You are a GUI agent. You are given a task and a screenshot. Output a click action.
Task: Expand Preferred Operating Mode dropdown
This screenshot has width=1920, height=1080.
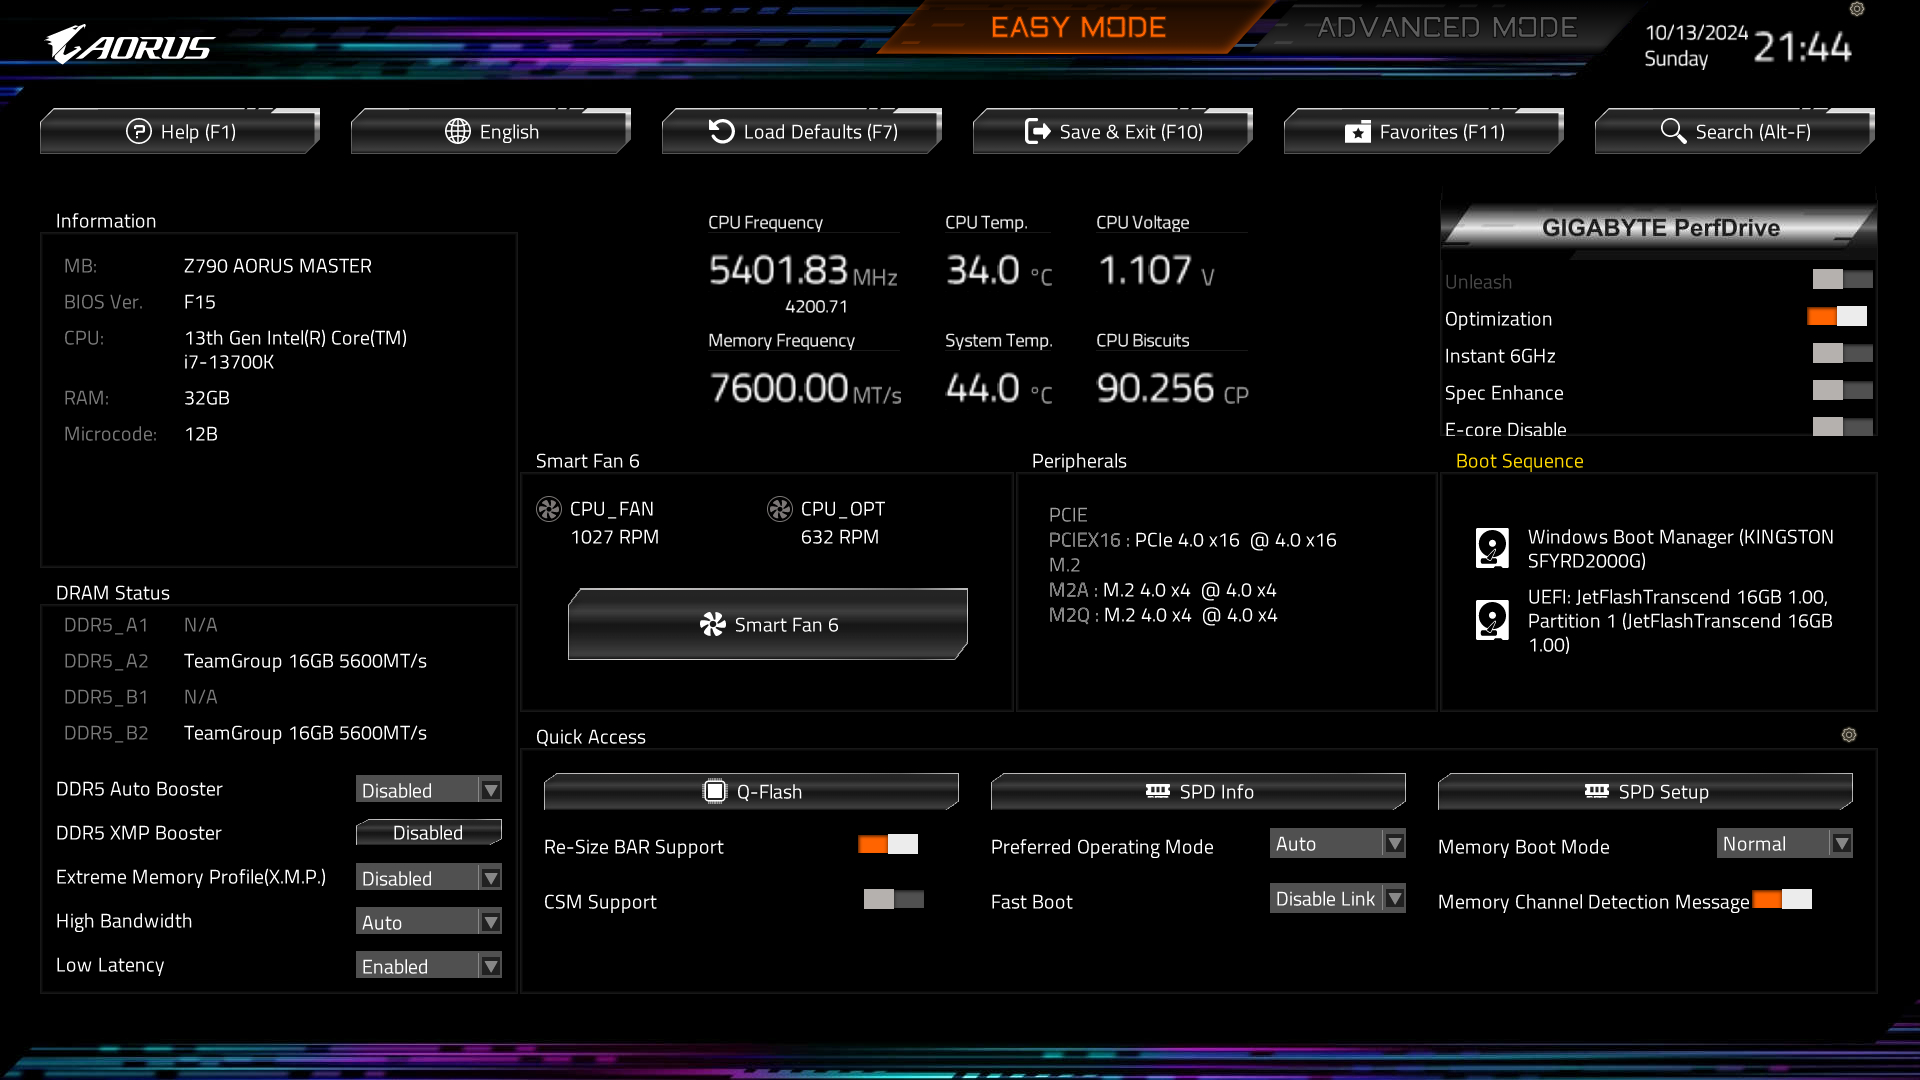[x=1337, y=844]
